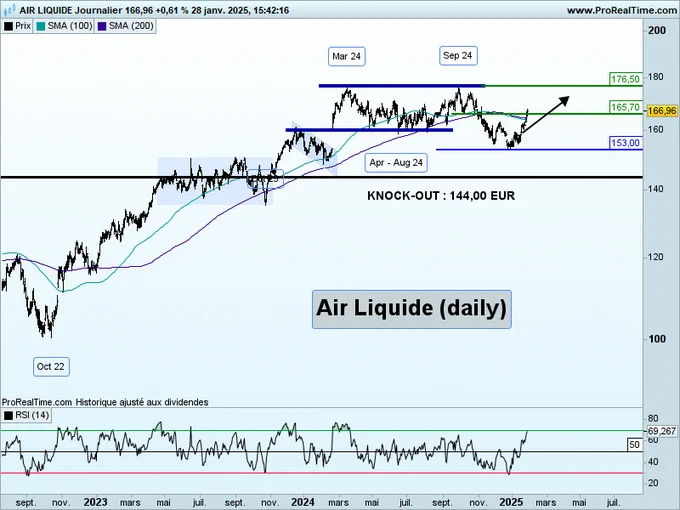Click the 2025 label on time axis
680x510 pixels.
511,502
